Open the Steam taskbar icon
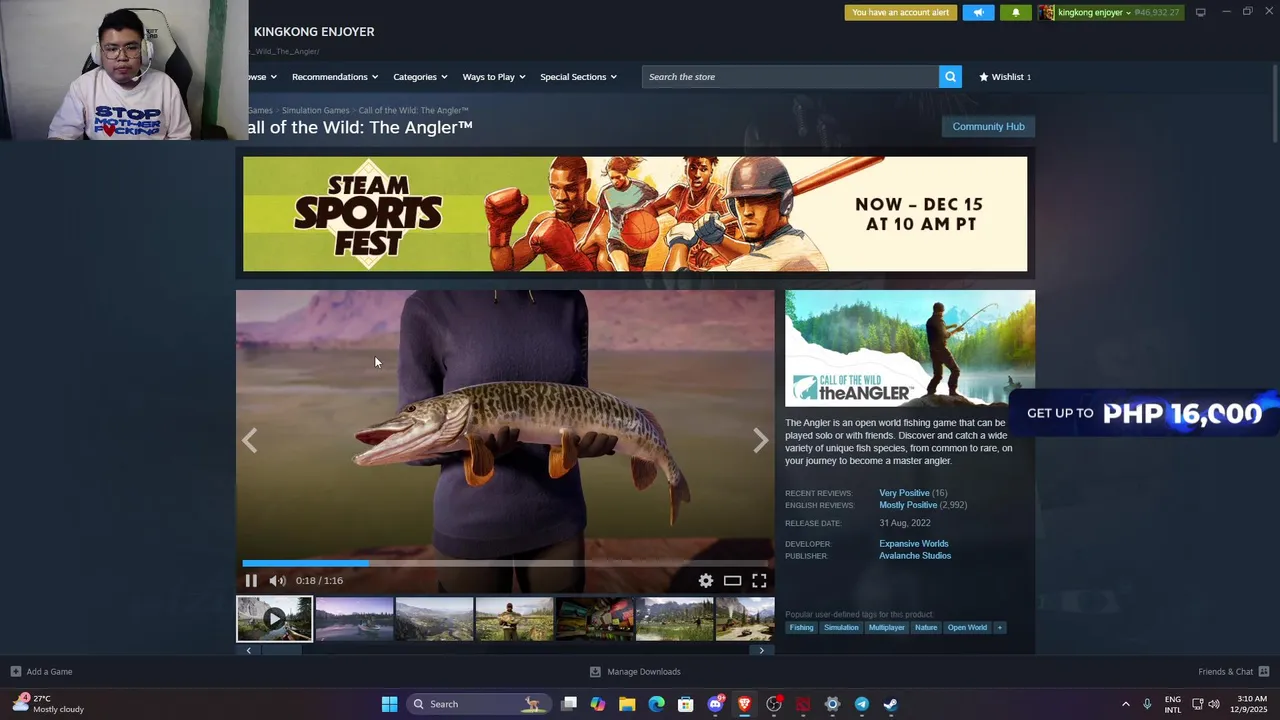Screen dimensions: 1280x720 [x=890, y=704]
